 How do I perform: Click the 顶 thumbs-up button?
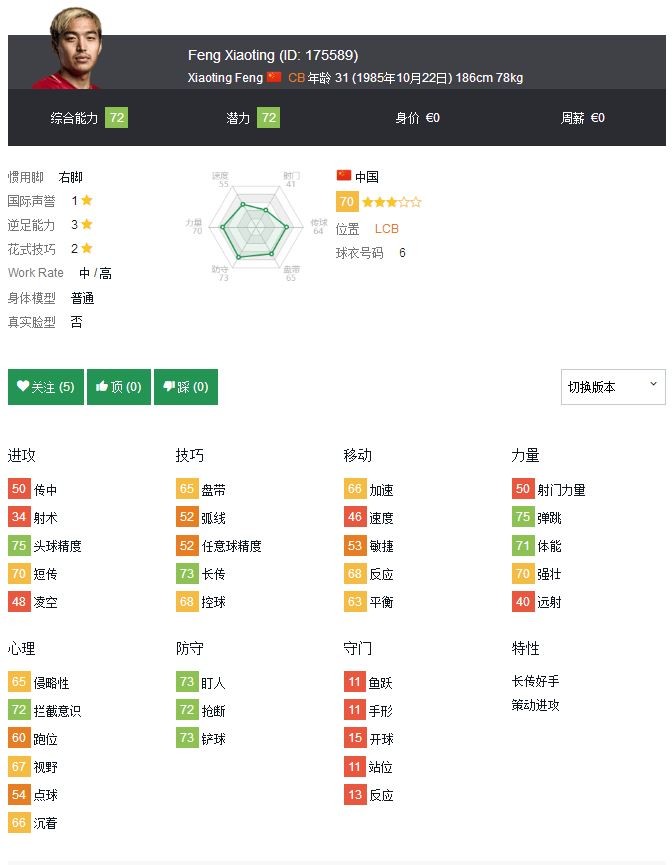(119, 387)
